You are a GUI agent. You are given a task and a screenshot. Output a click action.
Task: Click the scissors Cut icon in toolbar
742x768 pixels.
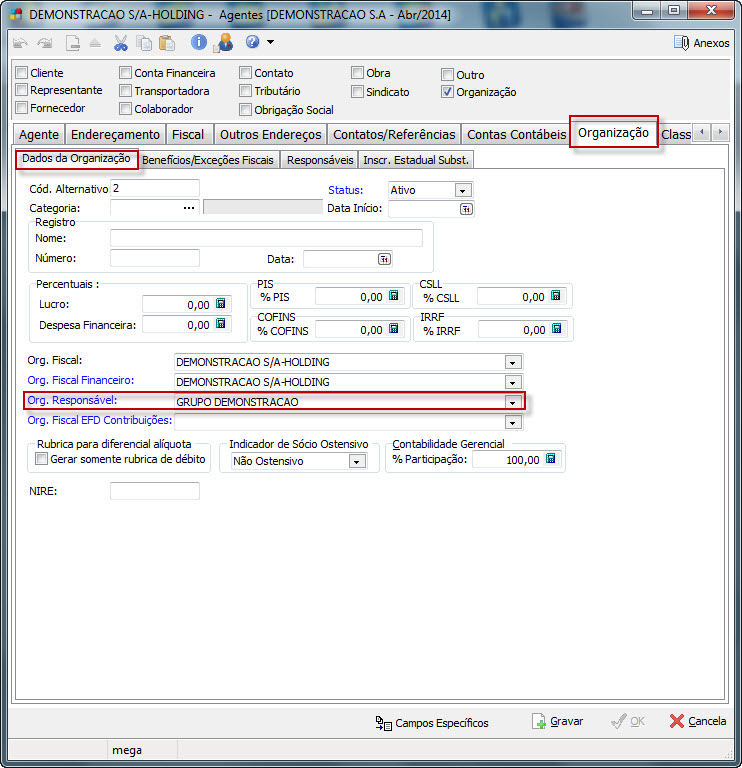point(121,42)
